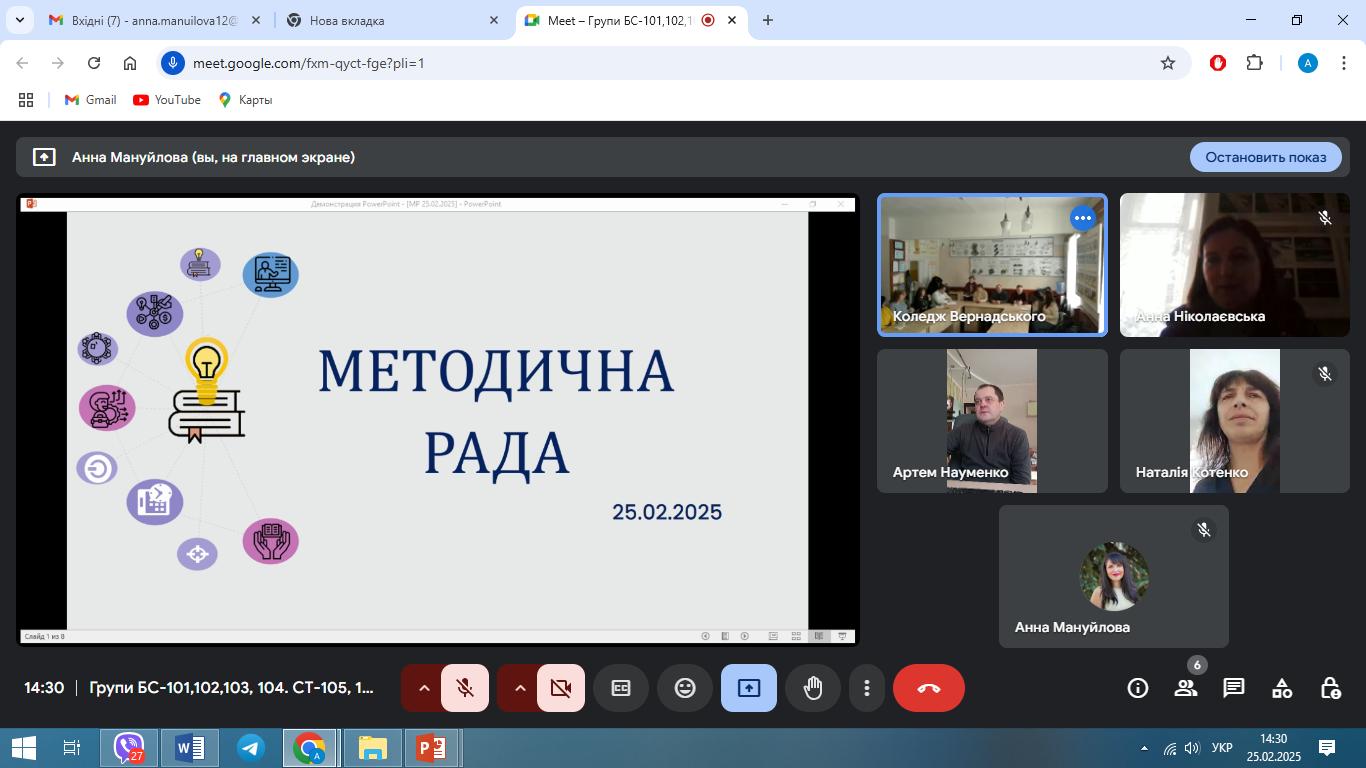Open more options three-dot menu
Image resolution: width=1366 pixels, height=768 pixels.
click(x=867, y=688)
